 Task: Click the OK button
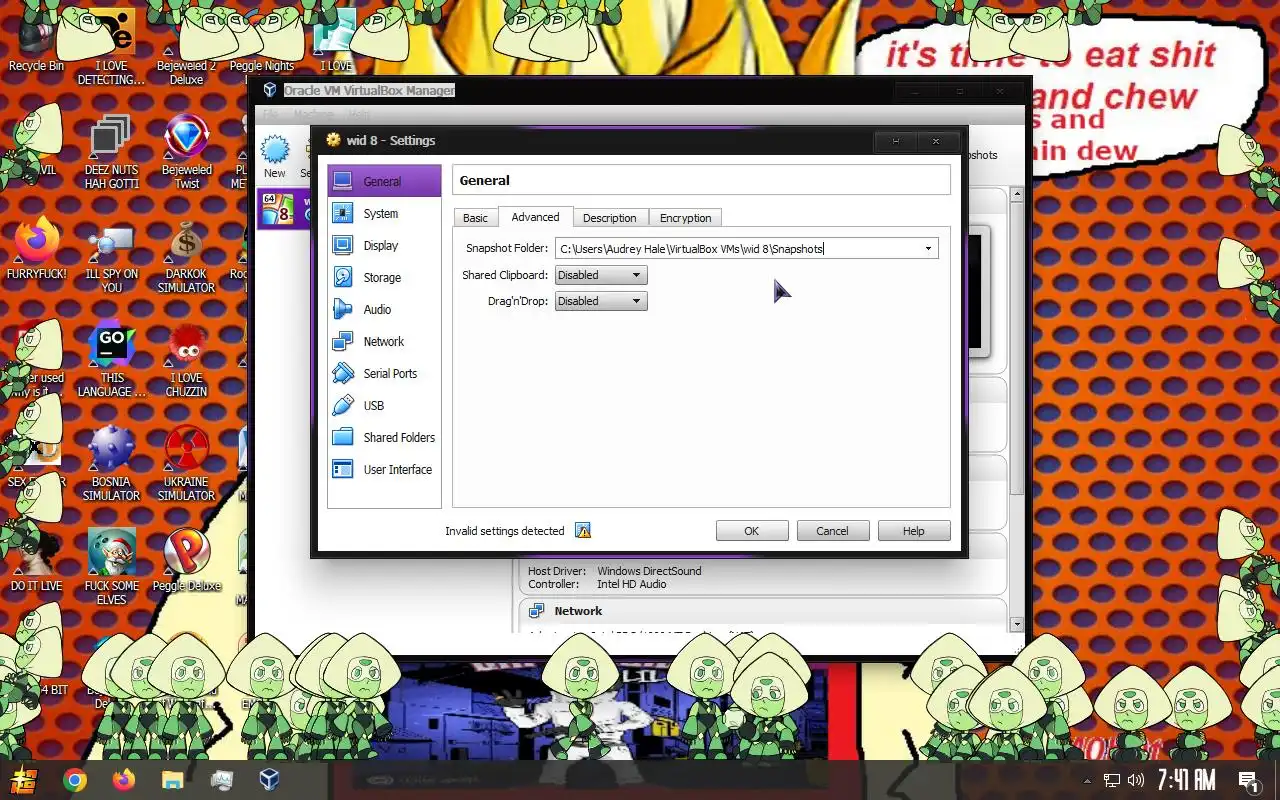[752, 531]
